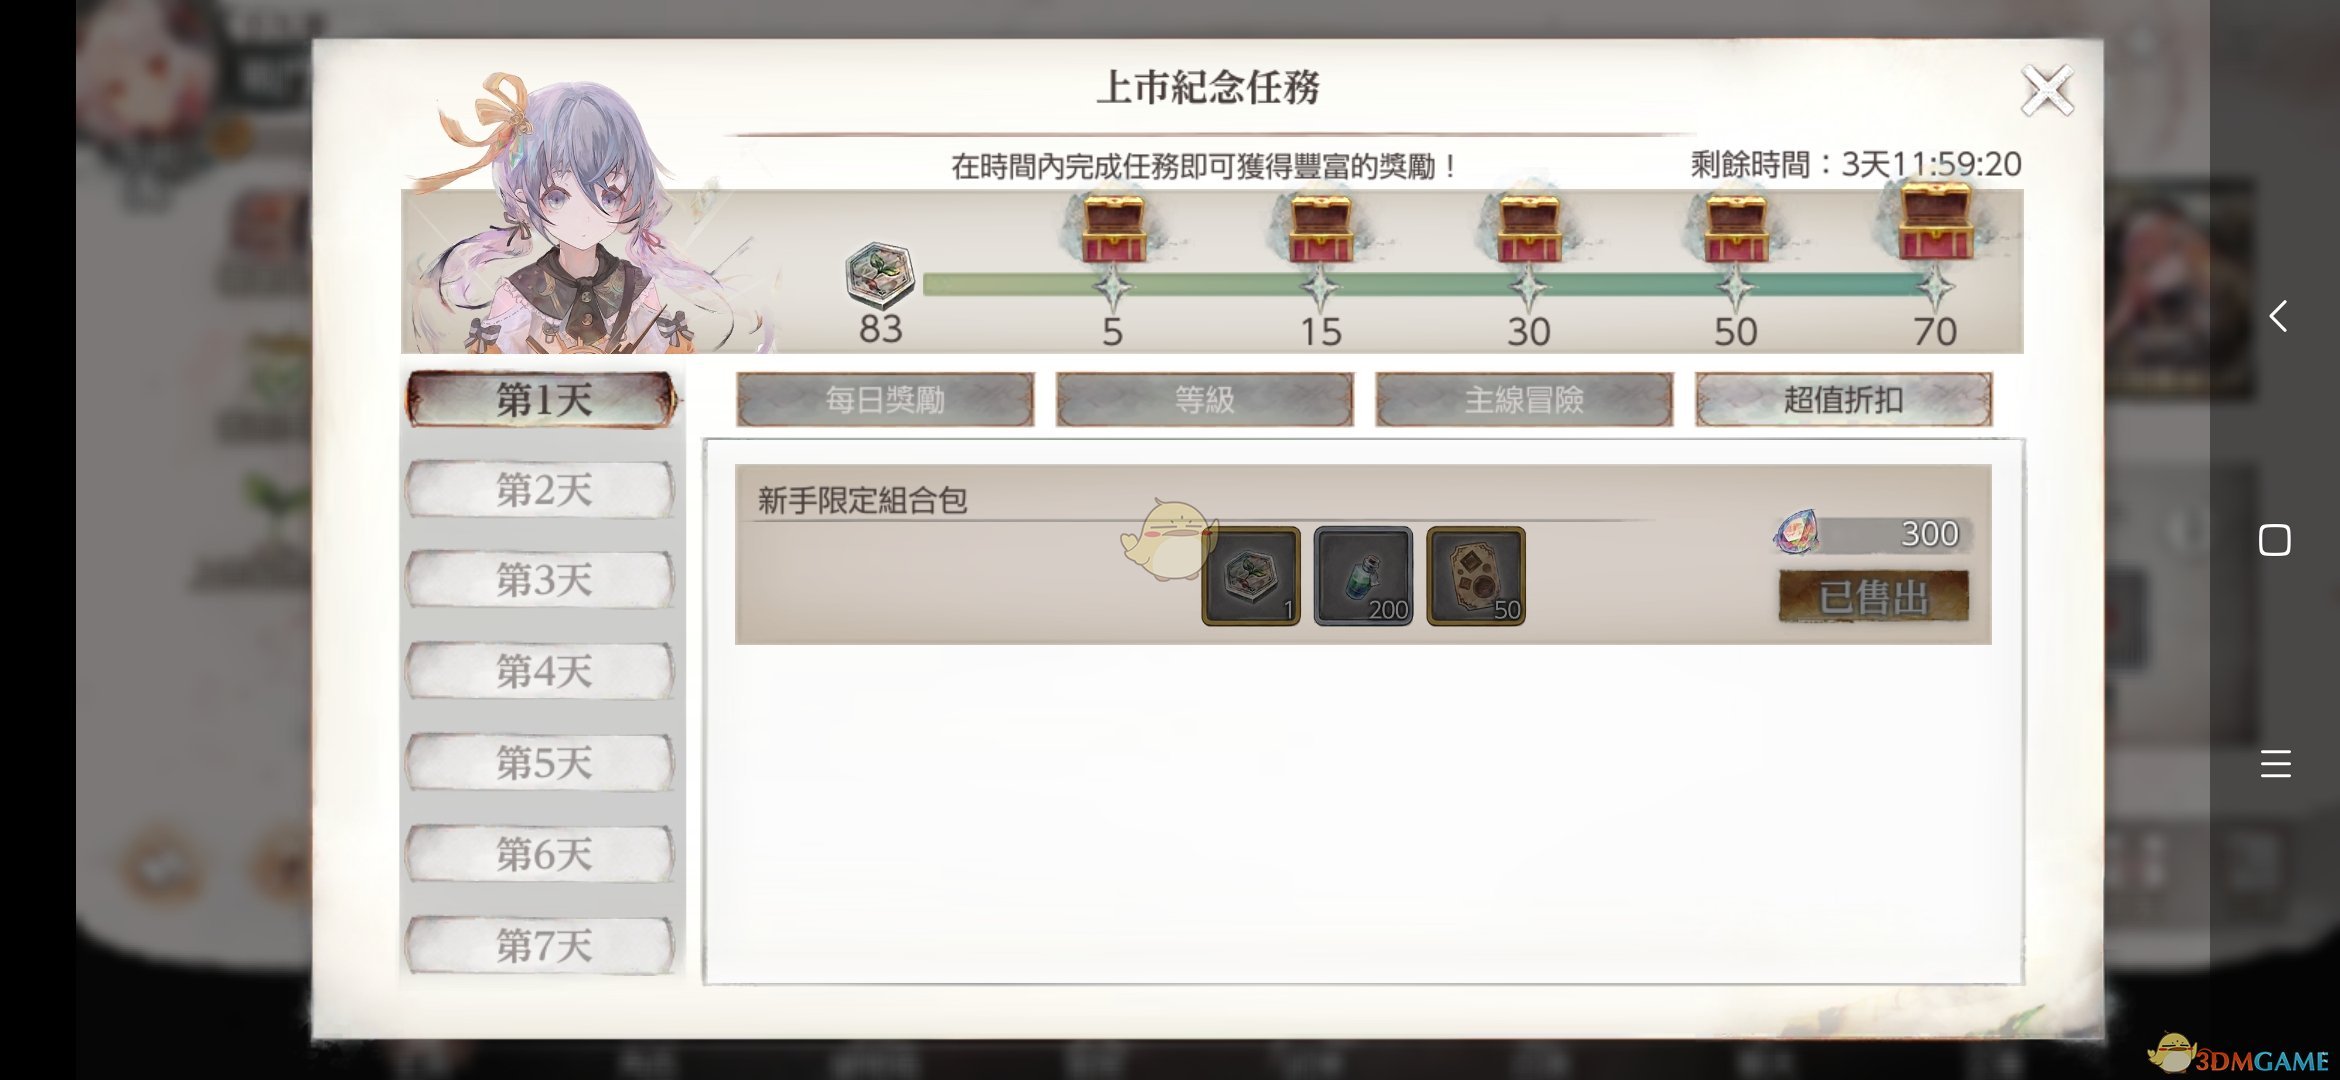The height and width of the screenshot is (1080, 2340).
Task: Select 第2天 in the day list
Action: point(541,490)
